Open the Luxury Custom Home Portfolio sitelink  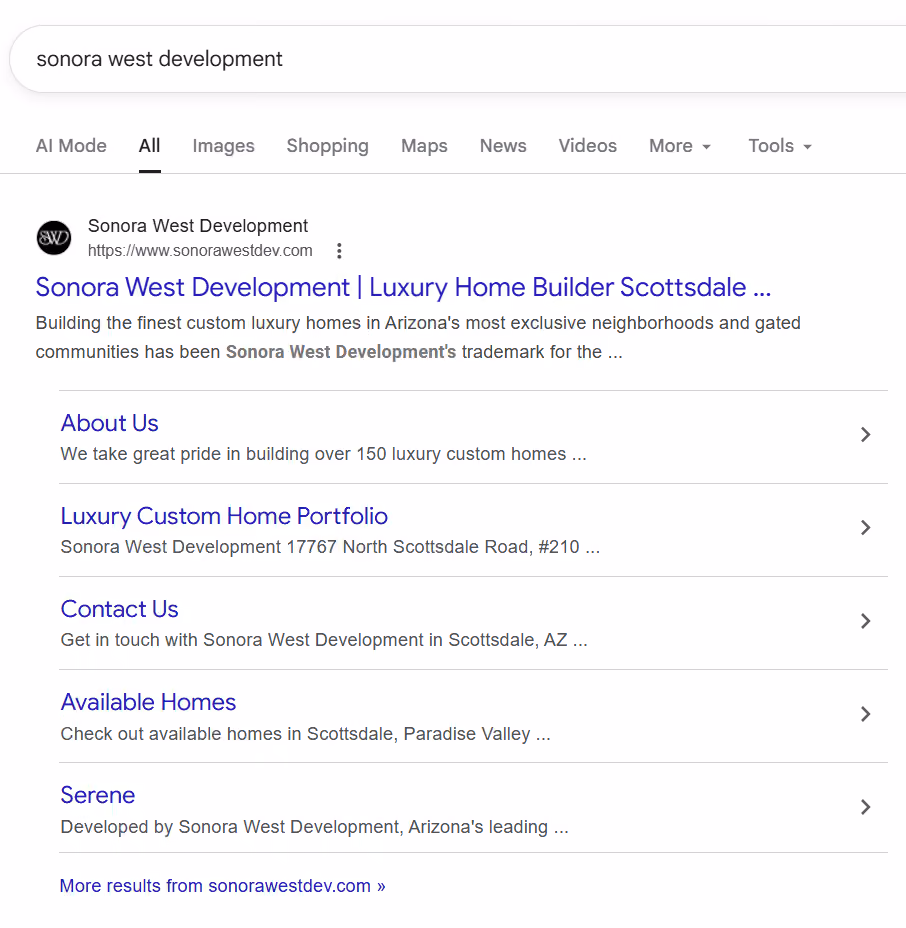coord(224,517)
